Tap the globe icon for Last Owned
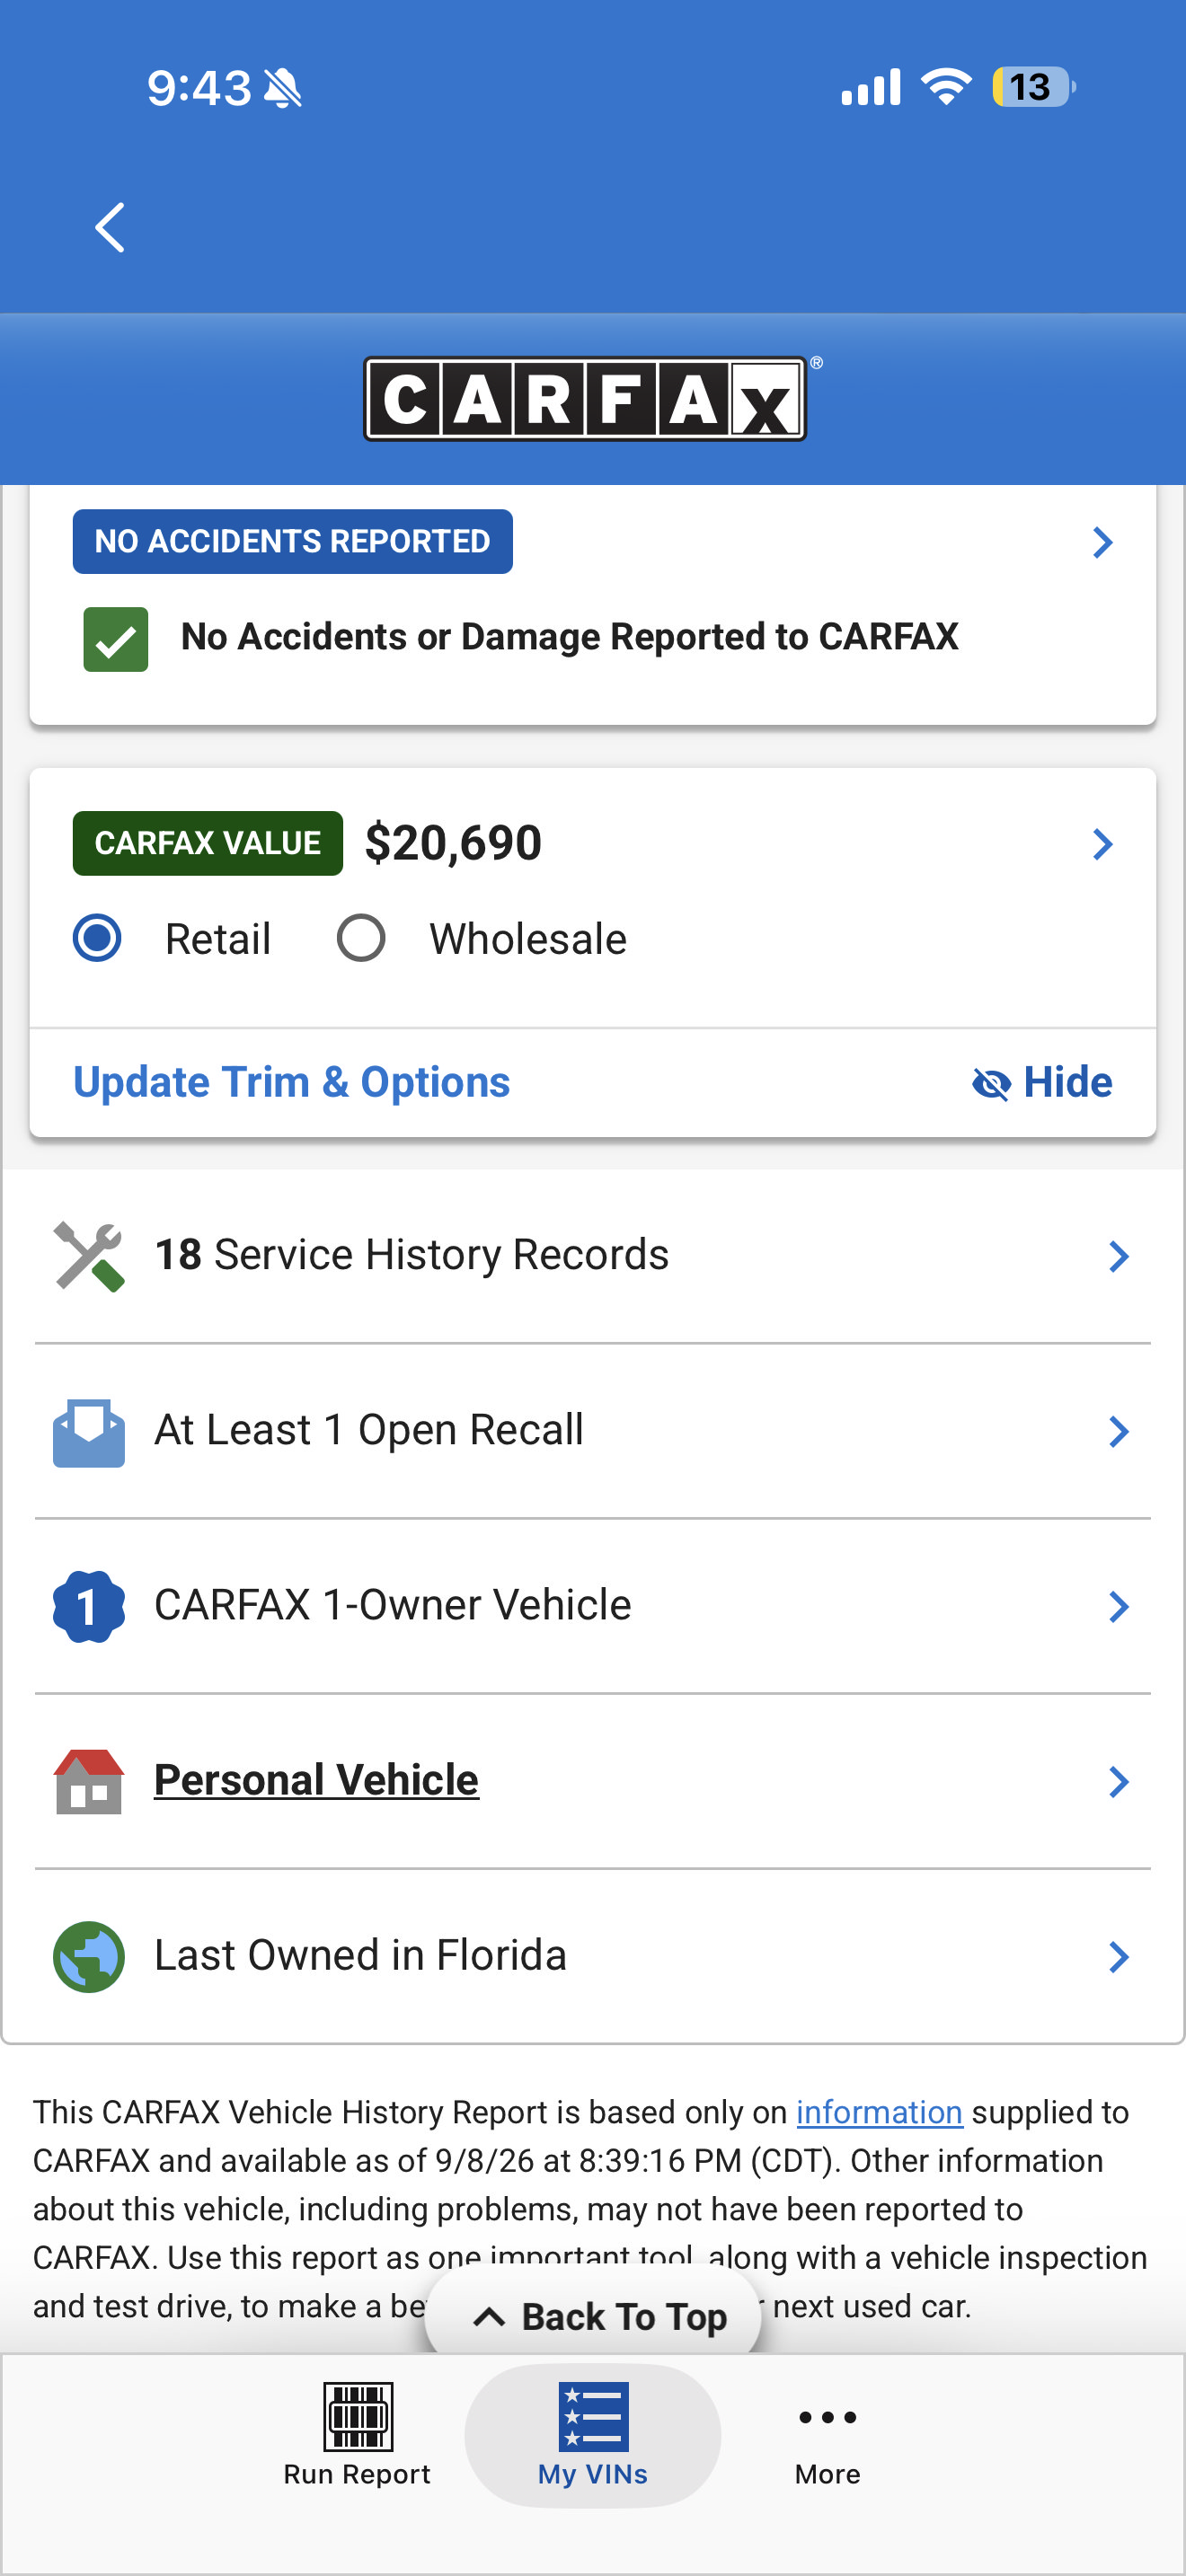 point(89,1956)
